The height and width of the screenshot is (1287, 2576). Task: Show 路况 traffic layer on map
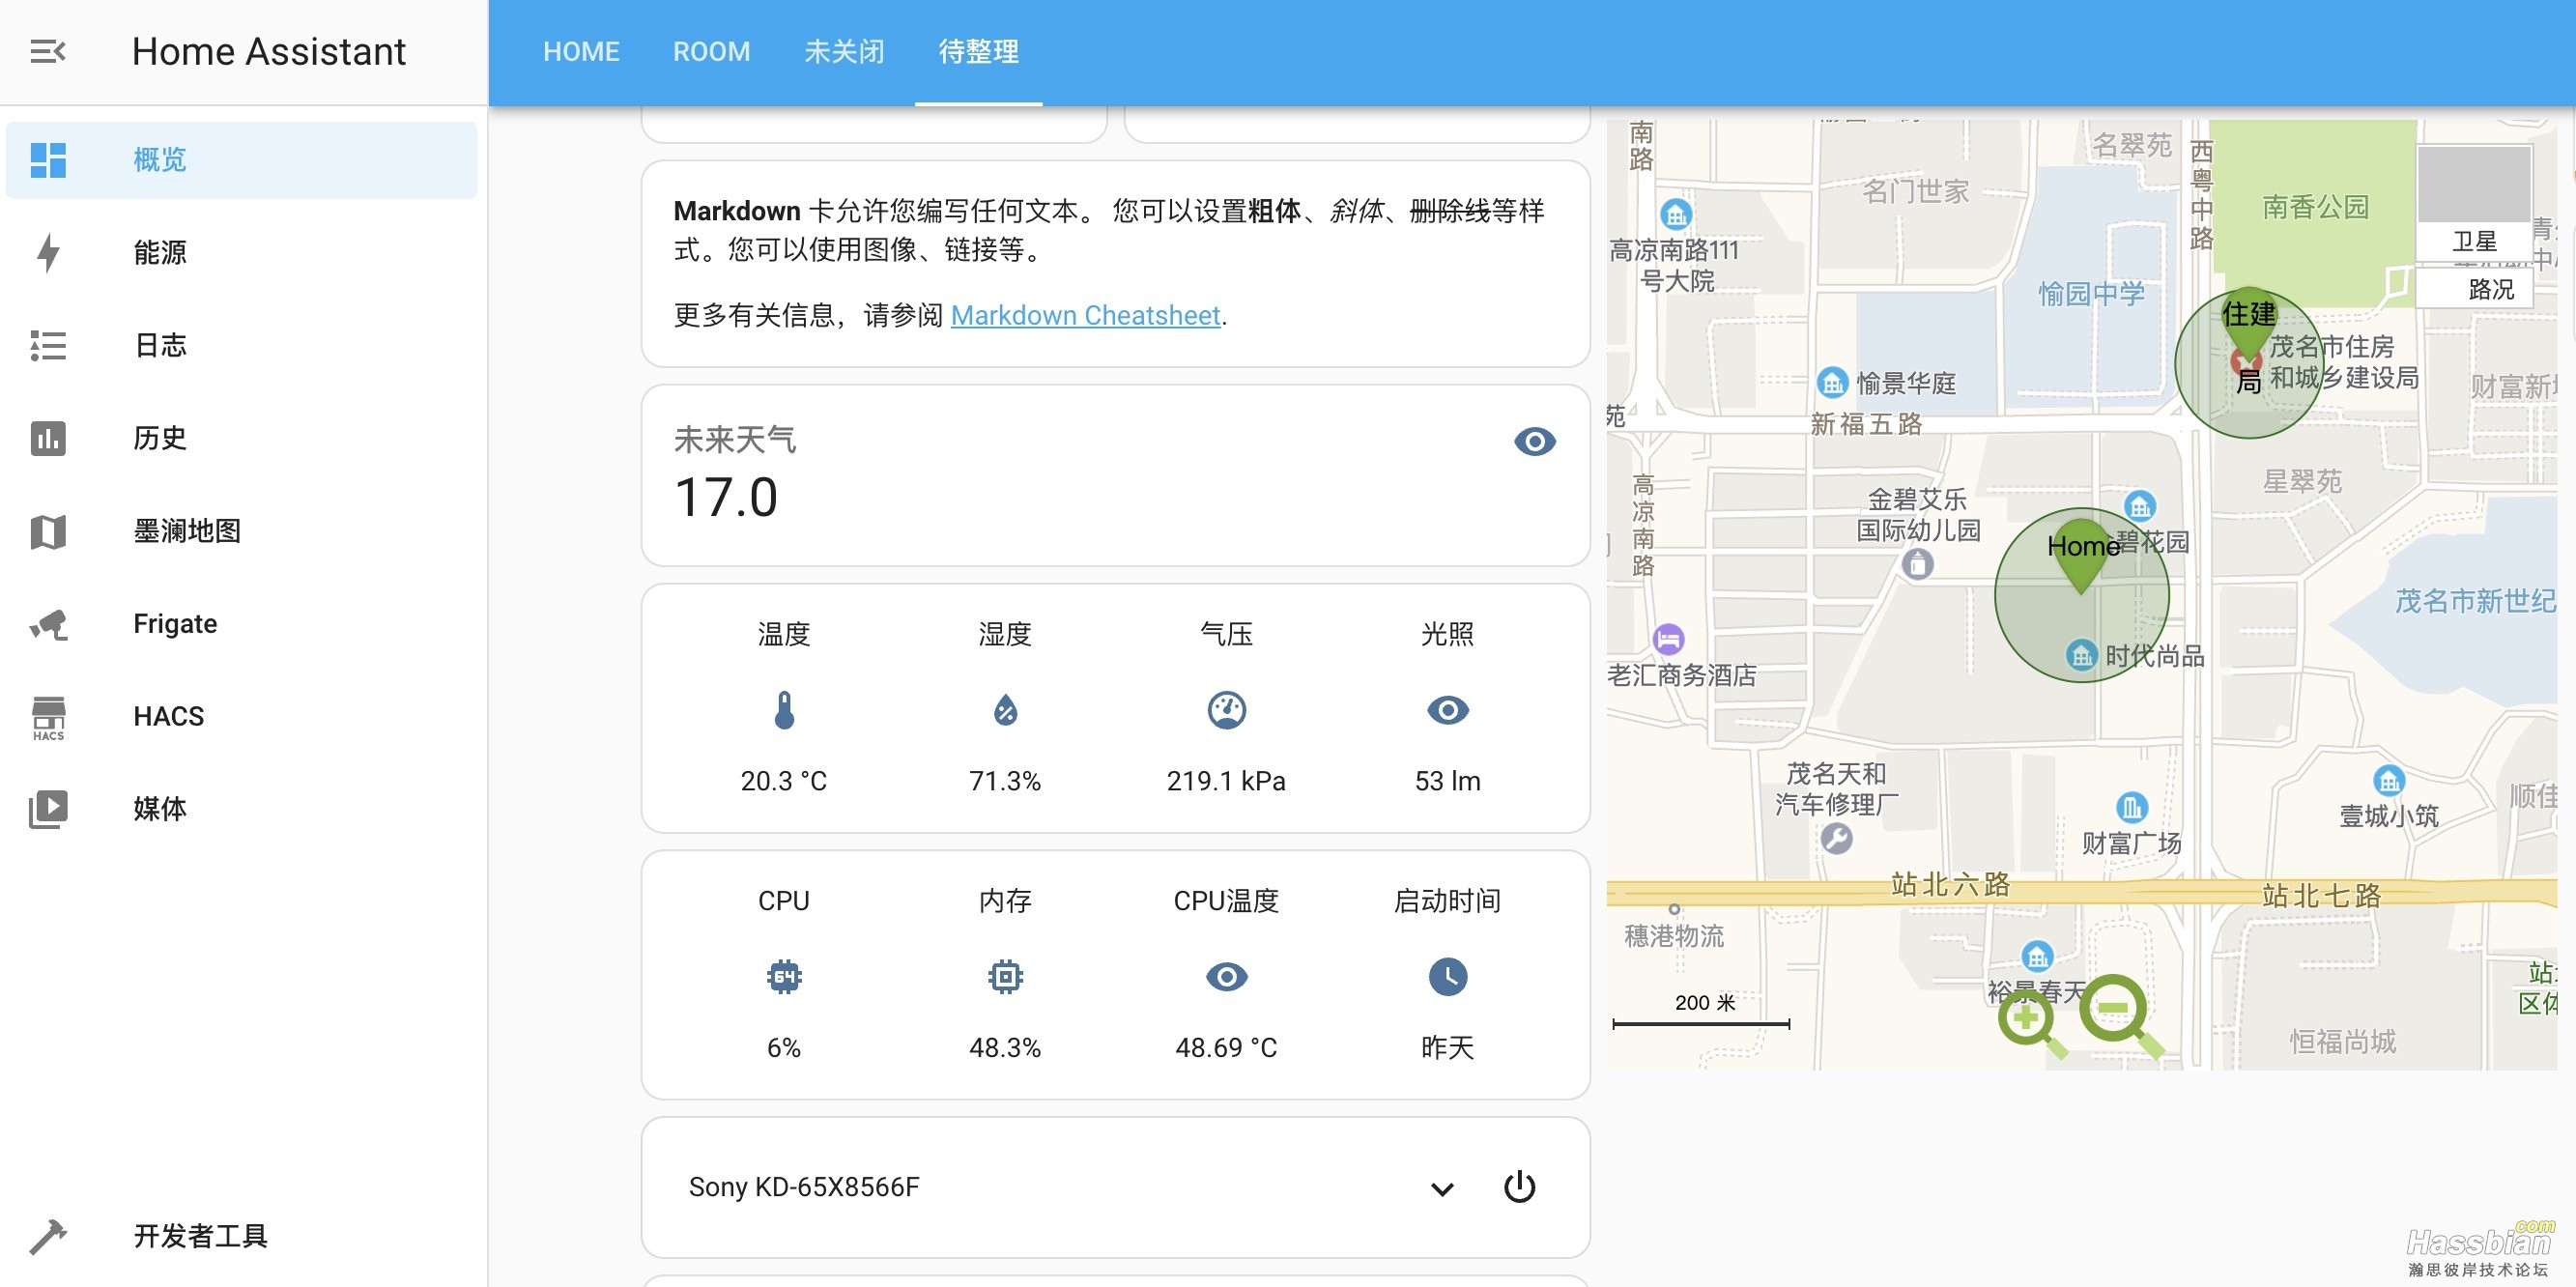tap(2474, 290)
